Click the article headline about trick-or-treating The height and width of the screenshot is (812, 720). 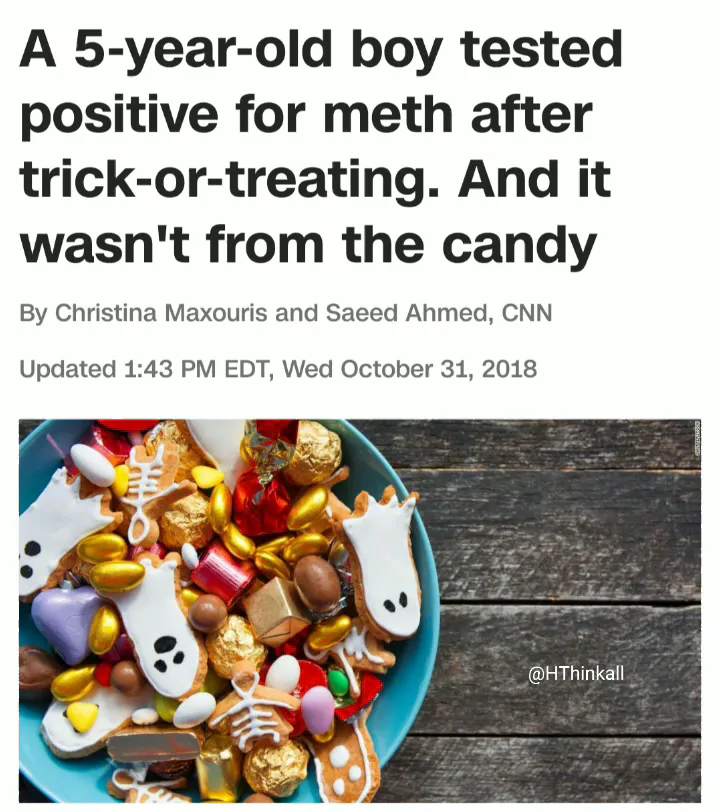tap(321, 146)
